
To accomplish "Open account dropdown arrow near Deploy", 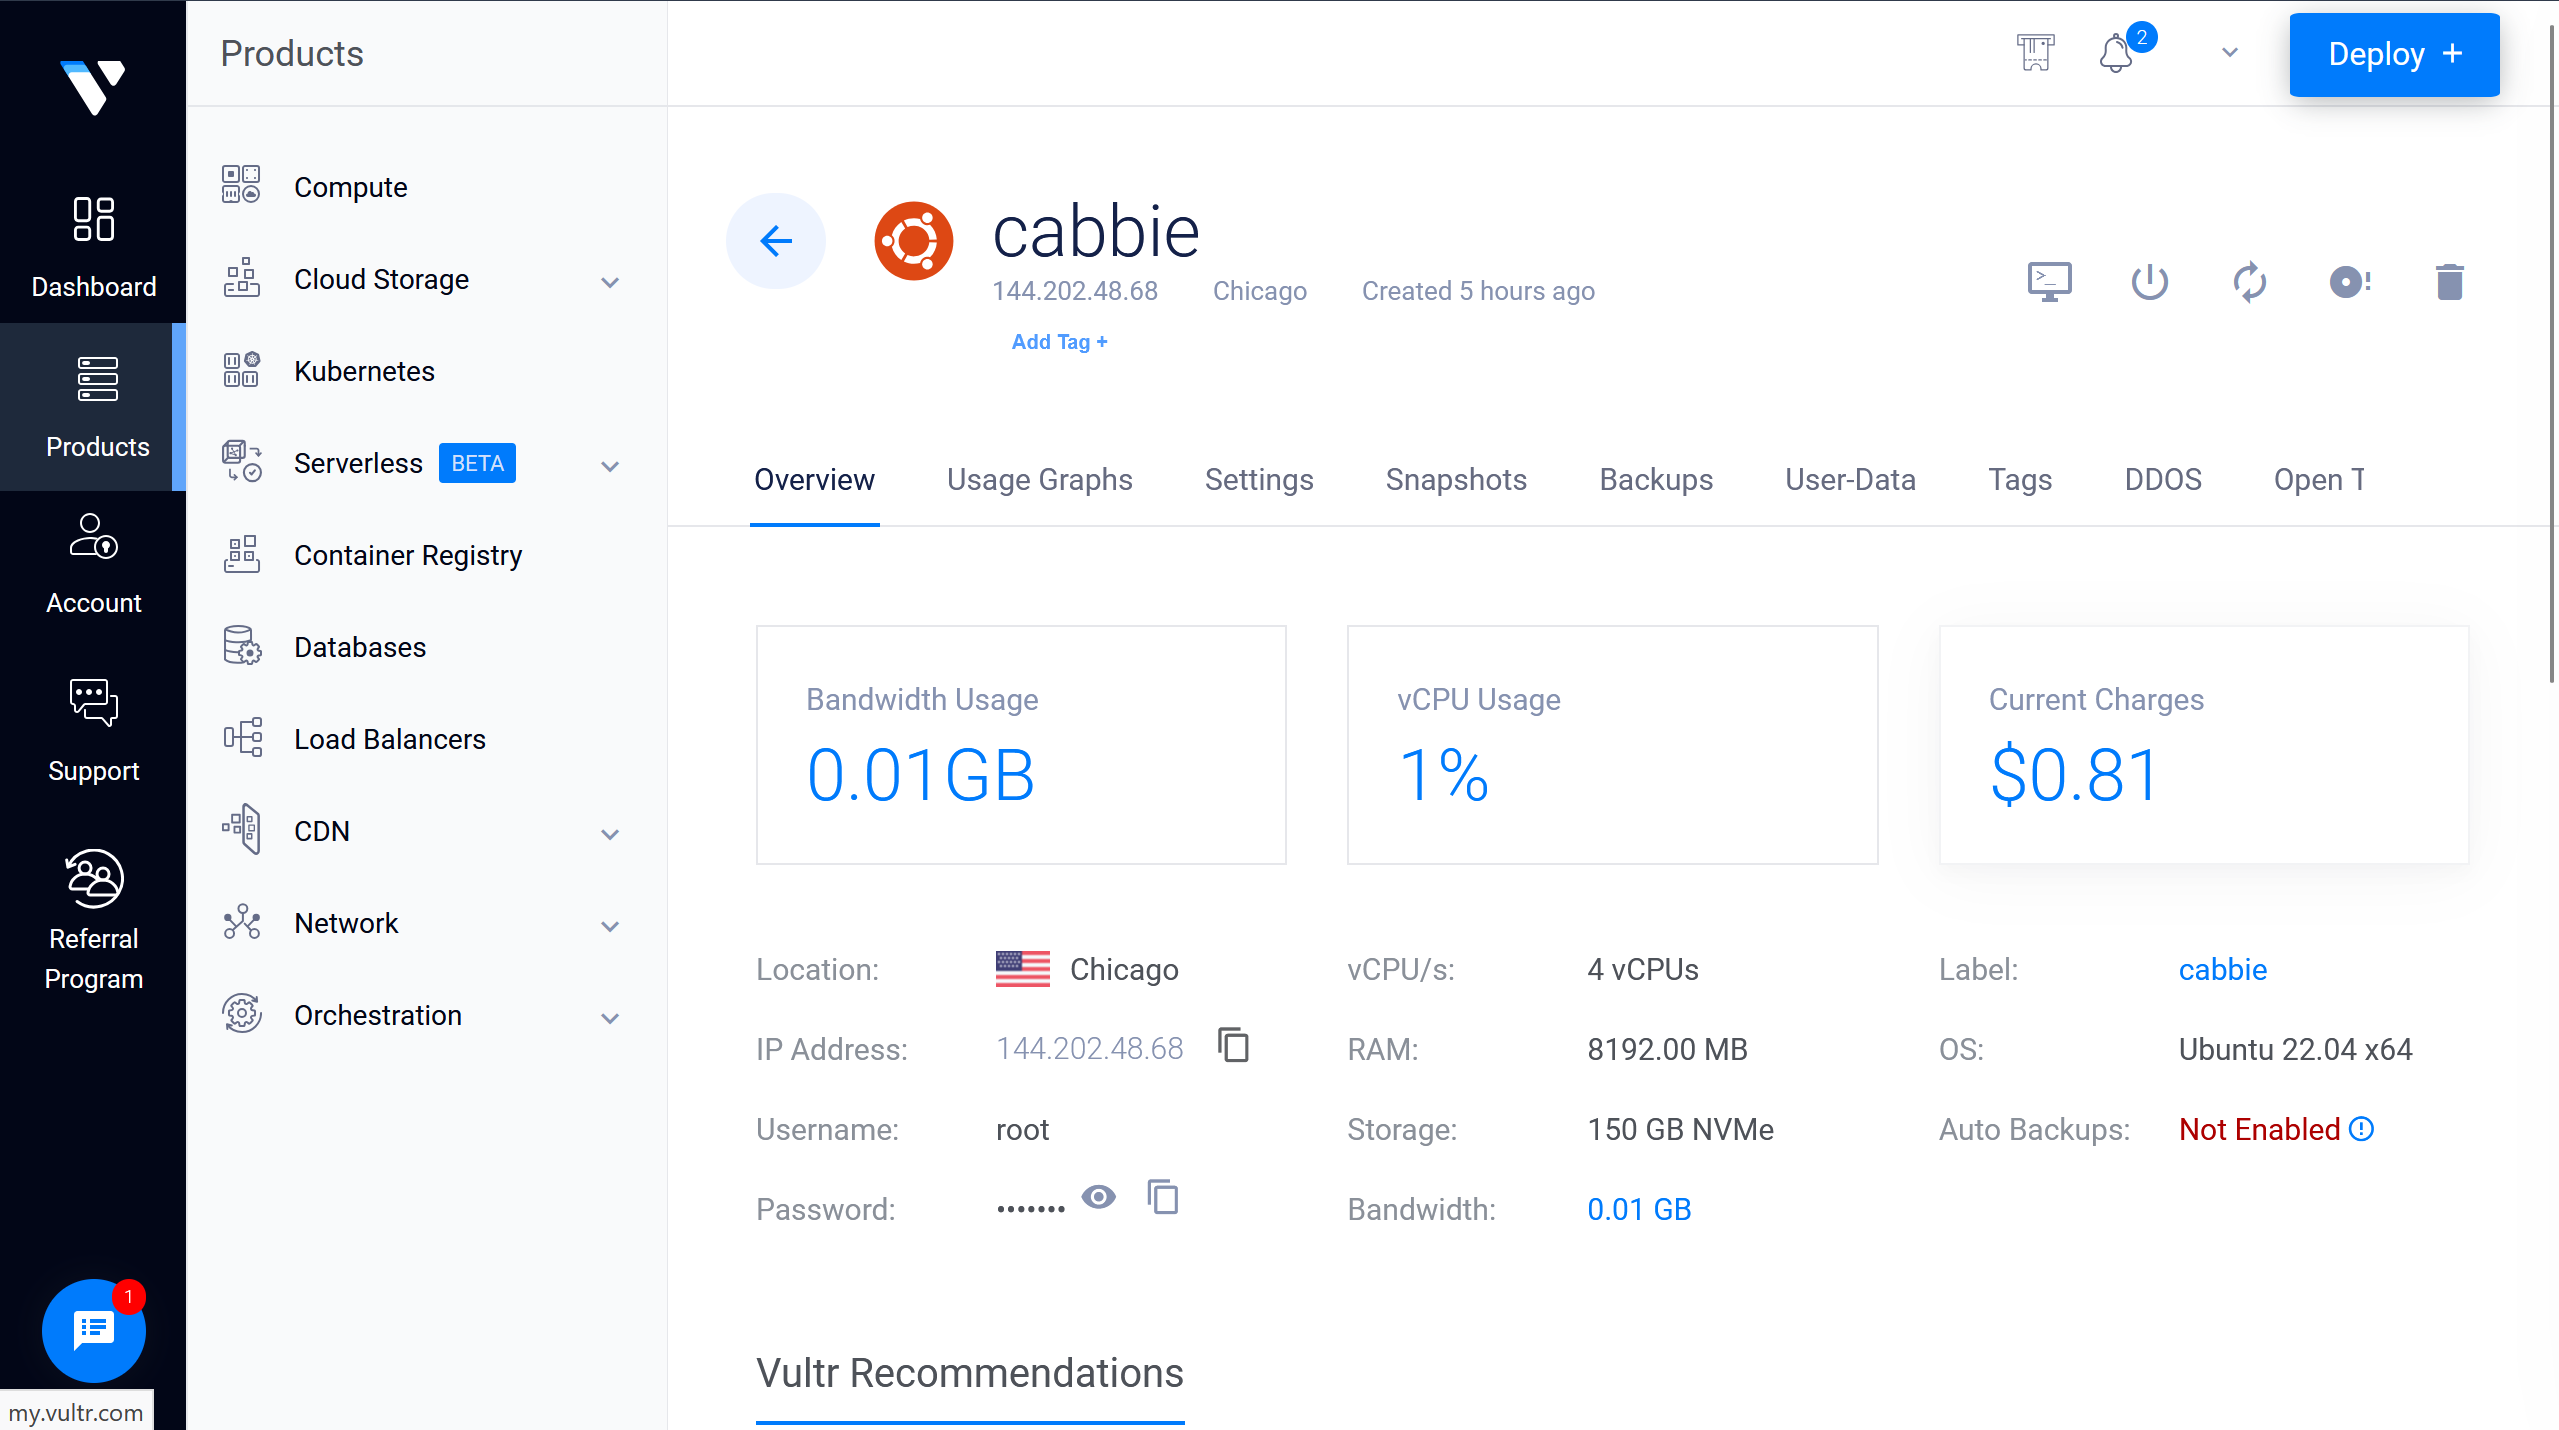I will tap(2229, 53).
